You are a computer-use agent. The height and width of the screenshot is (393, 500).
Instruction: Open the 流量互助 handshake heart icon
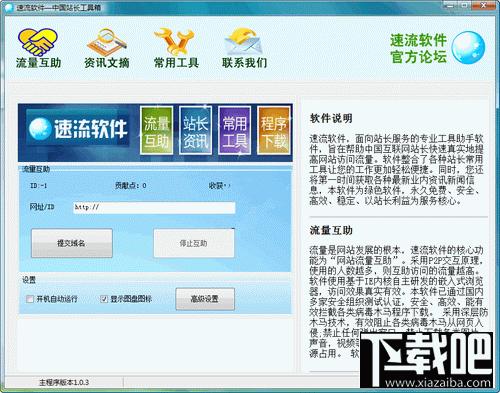(38, 42)
